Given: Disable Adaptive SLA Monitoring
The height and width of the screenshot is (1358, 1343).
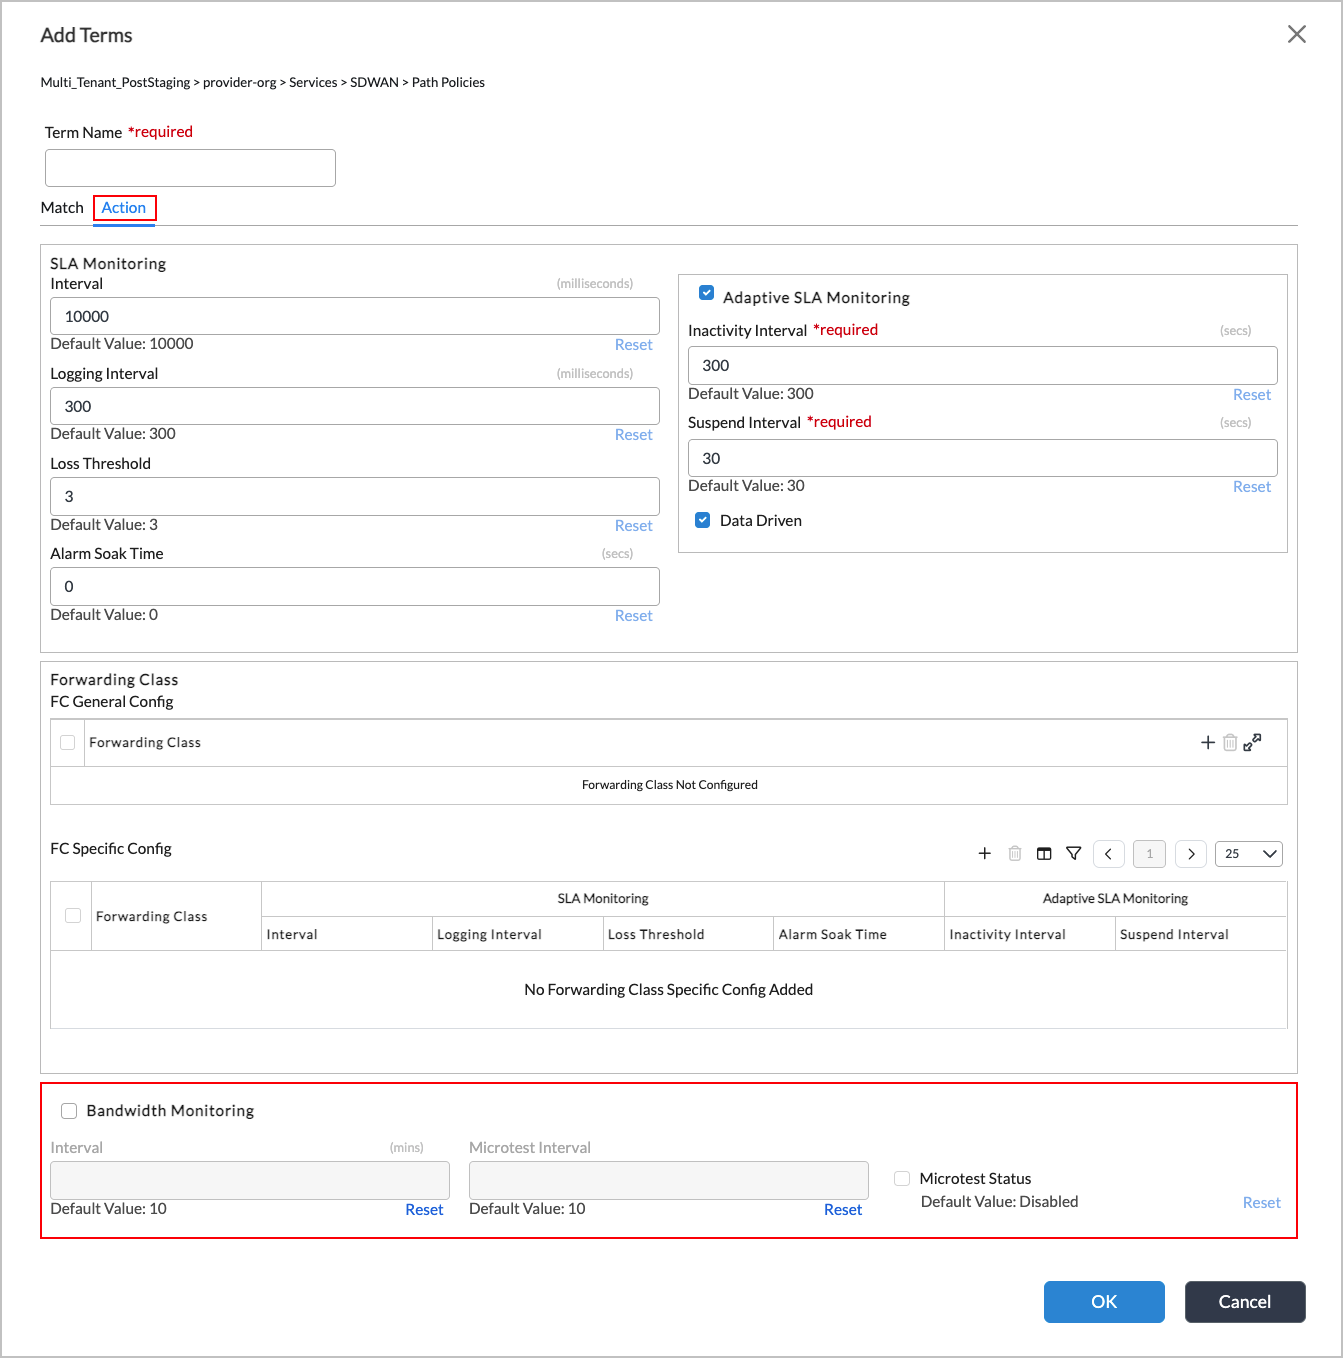Looking at the screenshot, I should click(707, 292).
